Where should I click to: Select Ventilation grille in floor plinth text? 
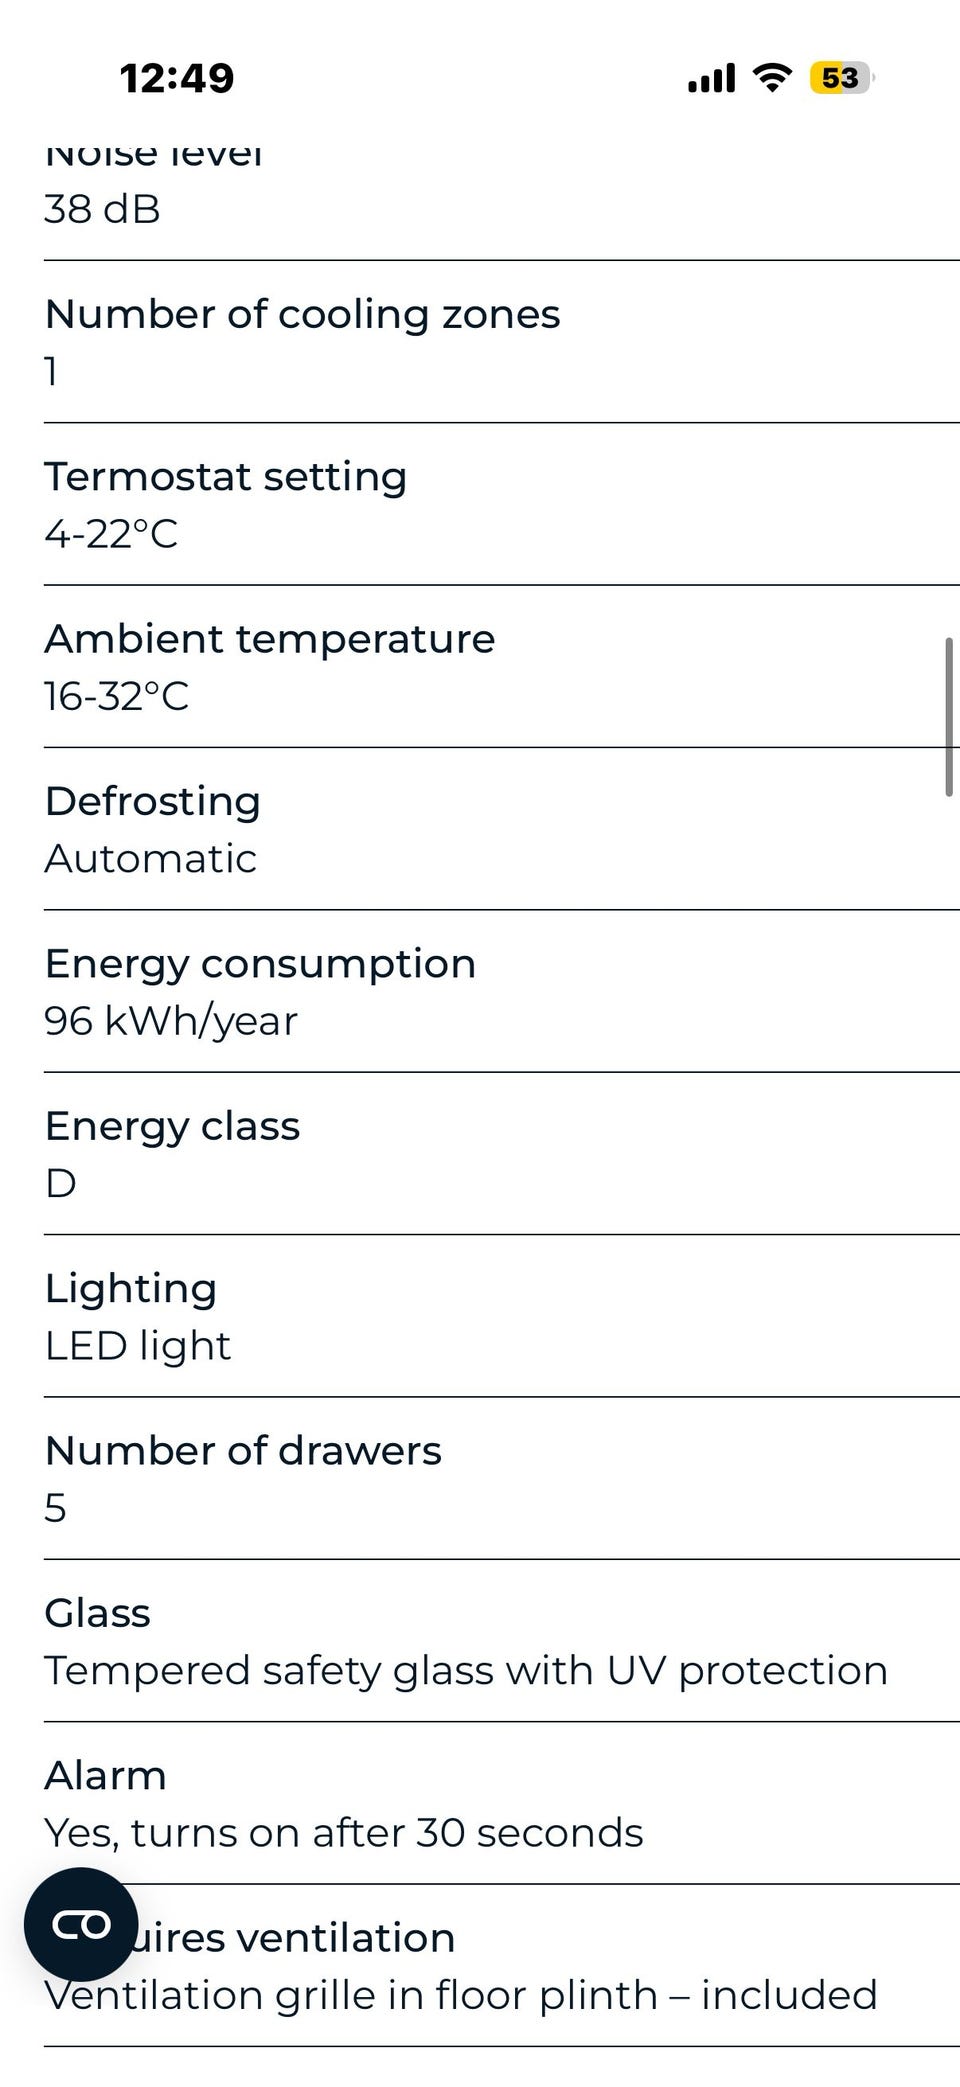[461, 1995]
